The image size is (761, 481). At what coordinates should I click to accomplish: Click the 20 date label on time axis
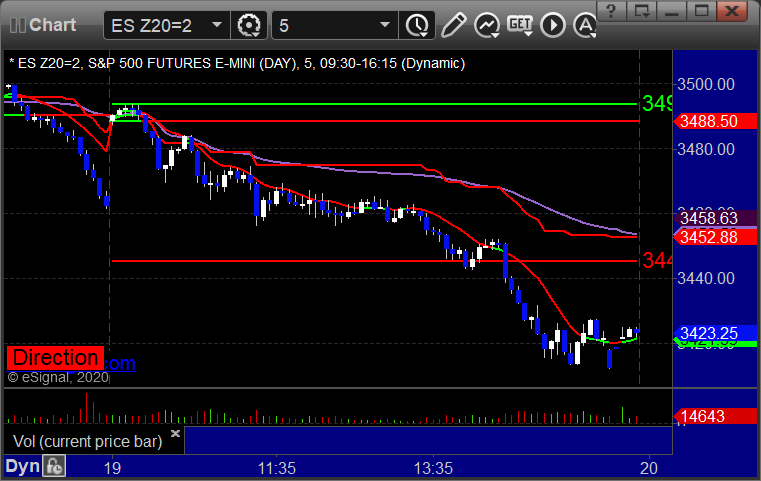648,468
